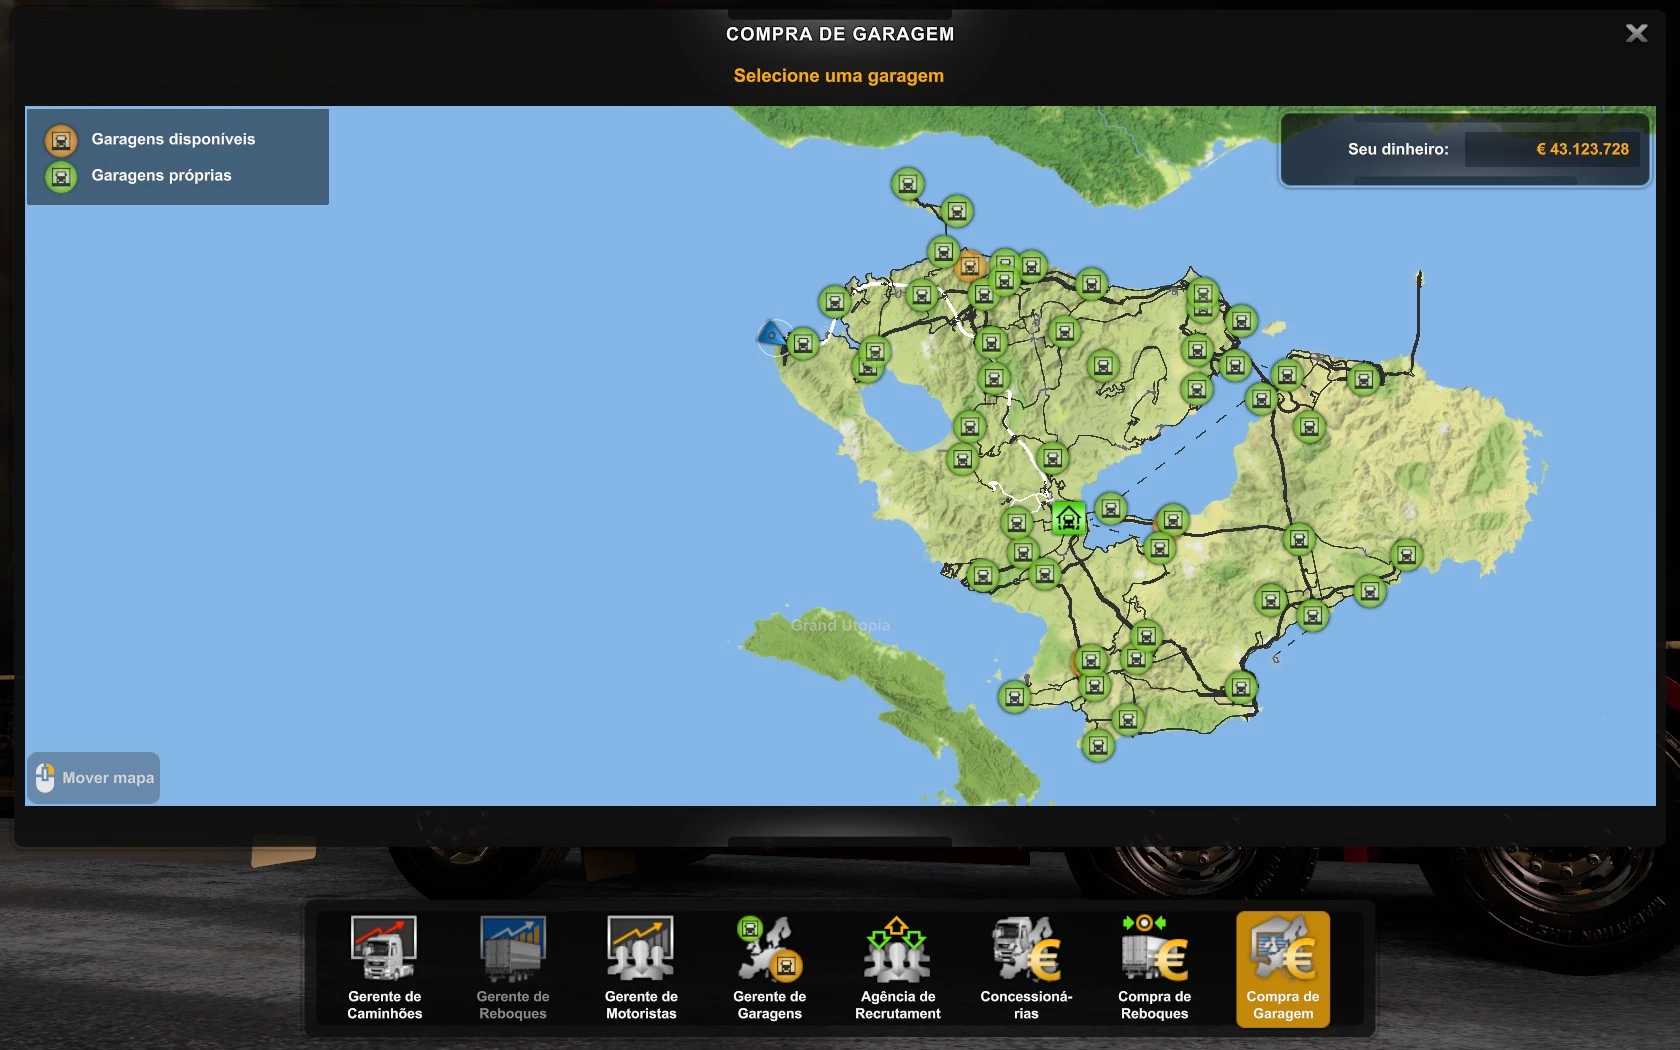1680x1050 pixels.
Task: Open the Gerente de Reboques icon
Action: pyautogui.click(x=512, y=967)
